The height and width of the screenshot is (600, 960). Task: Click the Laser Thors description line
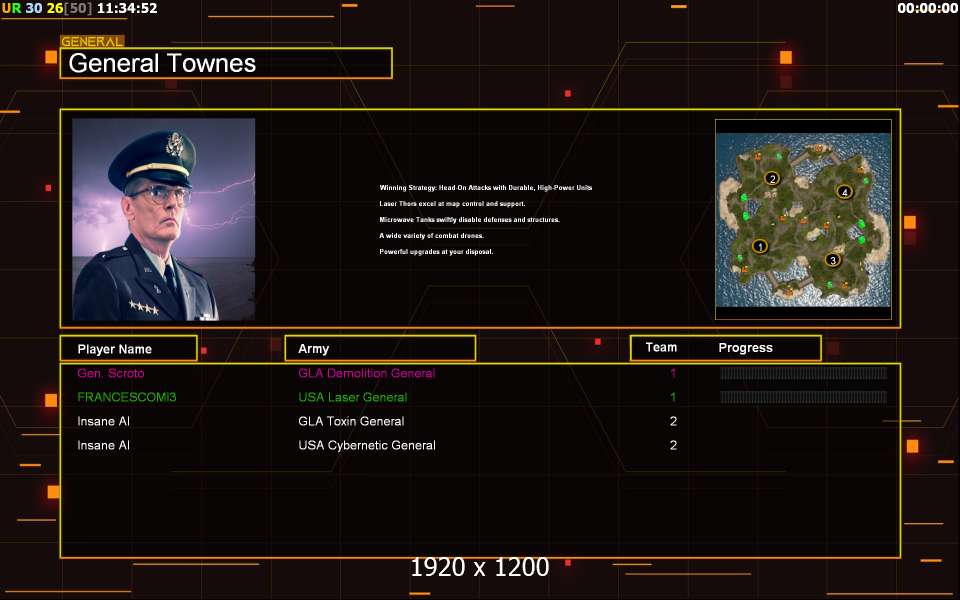[x=452, y=203]
